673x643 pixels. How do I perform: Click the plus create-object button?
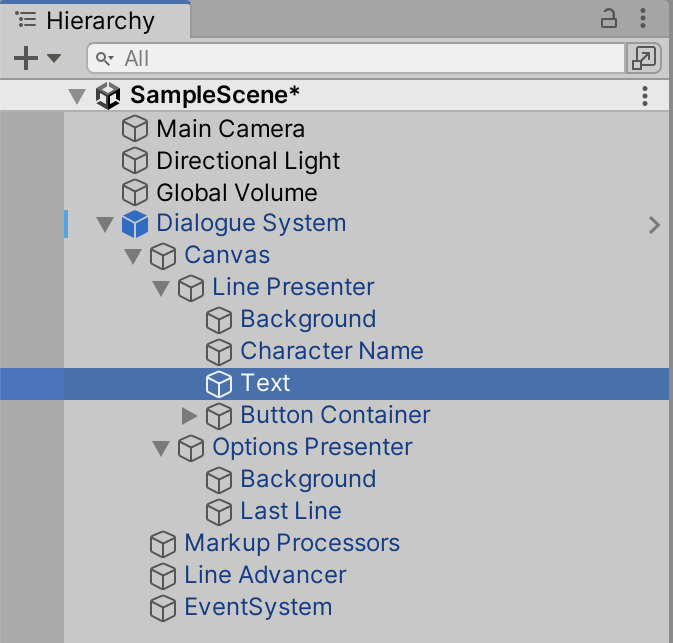pos(26,58)
